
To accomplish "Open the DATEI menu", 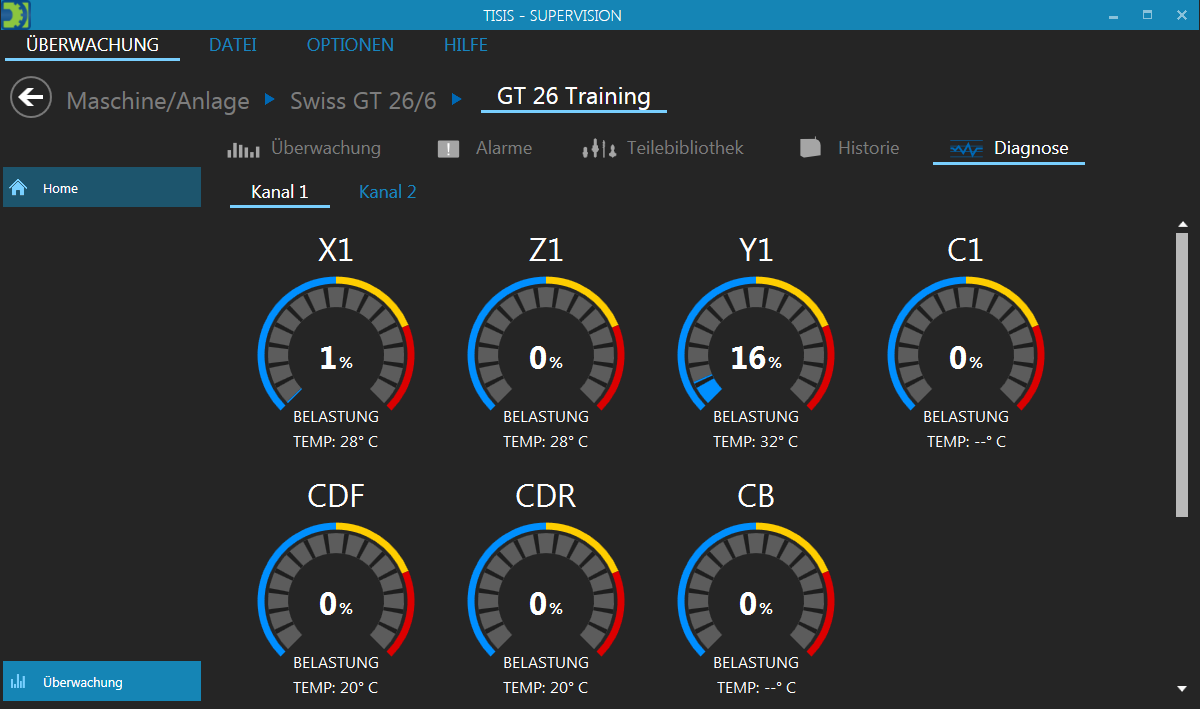I will (x=232, y=45).
